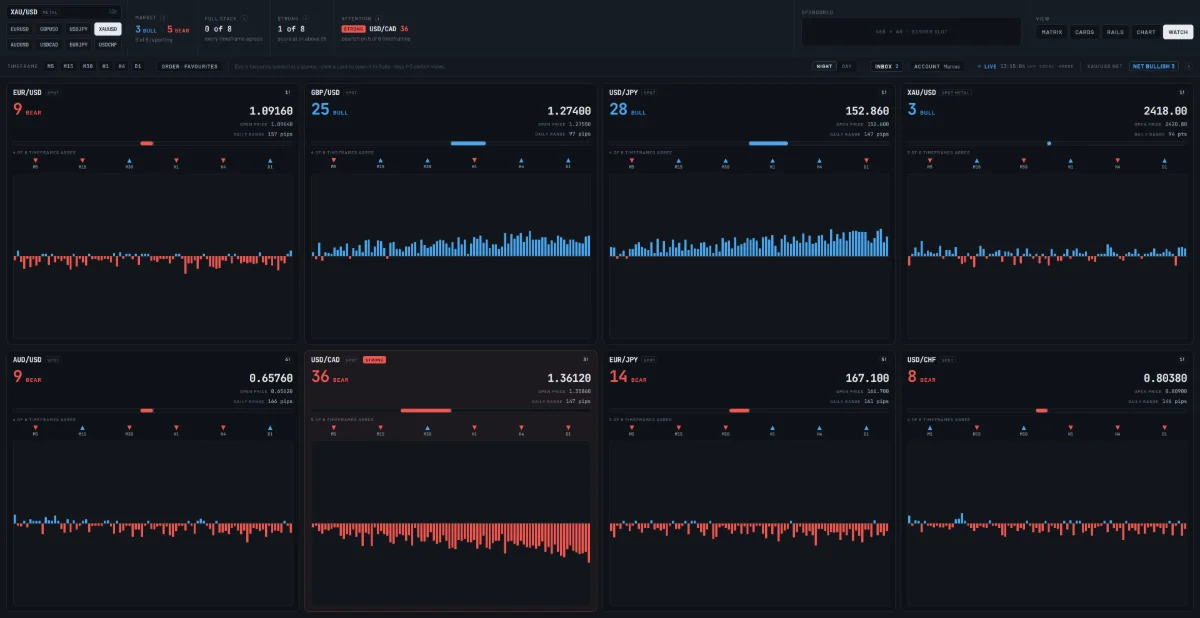Click the H1 up arrow on EUR/JPY card

click(x=772, y=427)
